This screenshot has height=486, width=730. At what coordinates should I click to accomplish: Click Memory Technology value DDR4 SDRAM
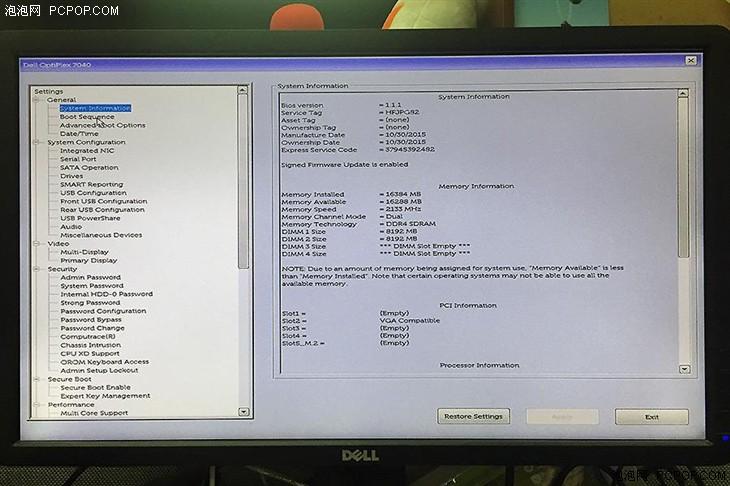pos(411,224)
